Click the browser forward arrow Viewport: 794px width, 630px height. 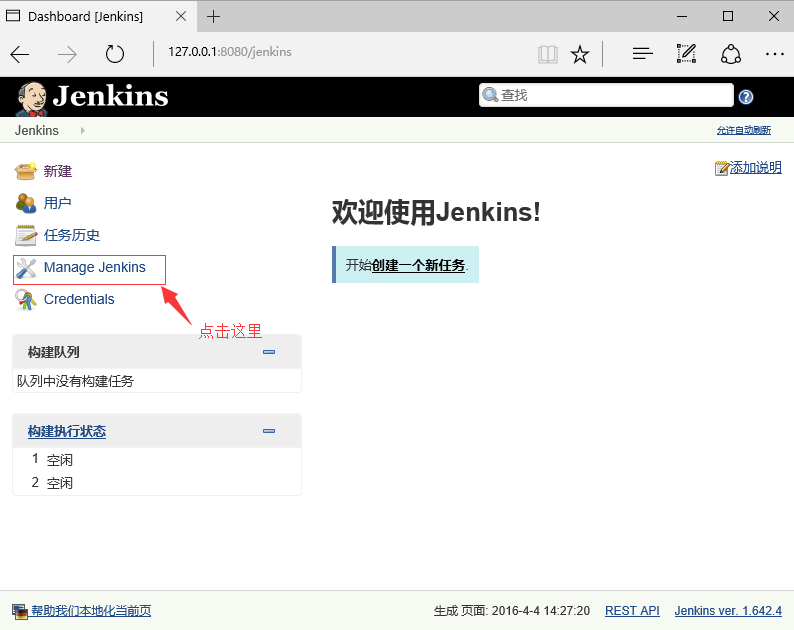point(67,54)
